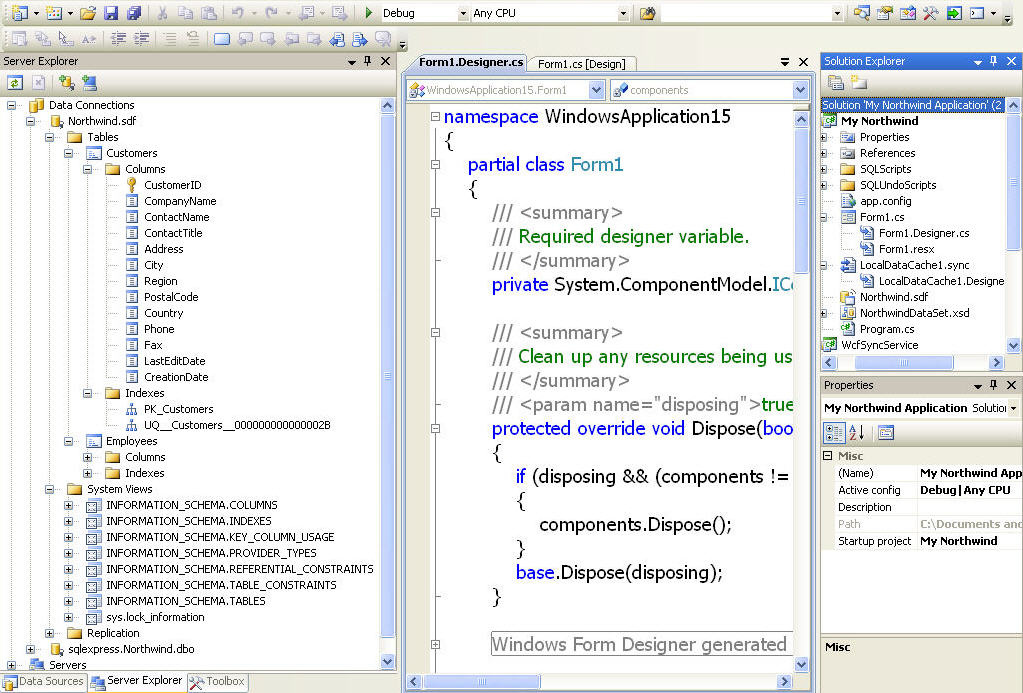Collapse the Misc property category
Screen dimensions: 1023x693
coord(828,456)
